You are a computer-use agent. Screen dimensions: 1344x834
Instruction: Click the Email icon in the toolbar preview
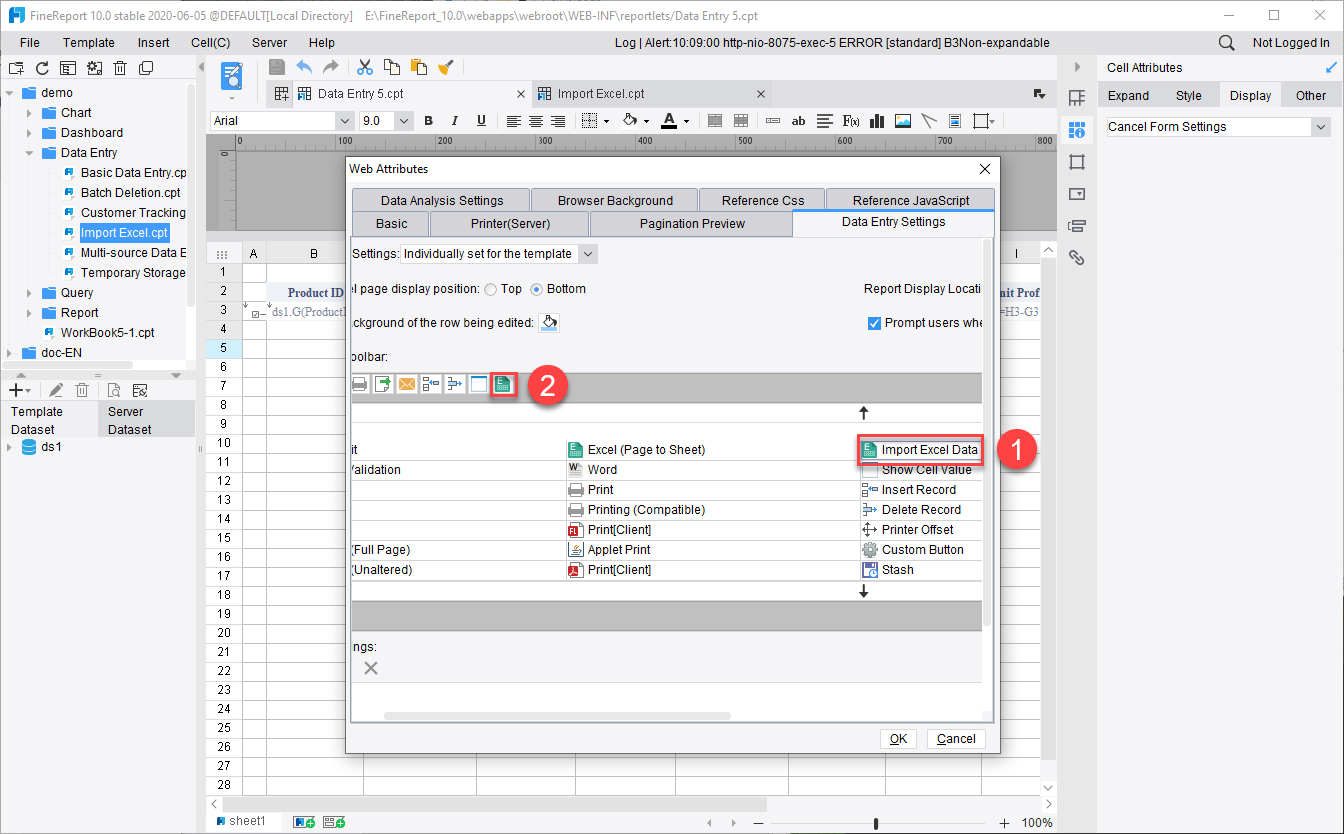click(406, 383)
